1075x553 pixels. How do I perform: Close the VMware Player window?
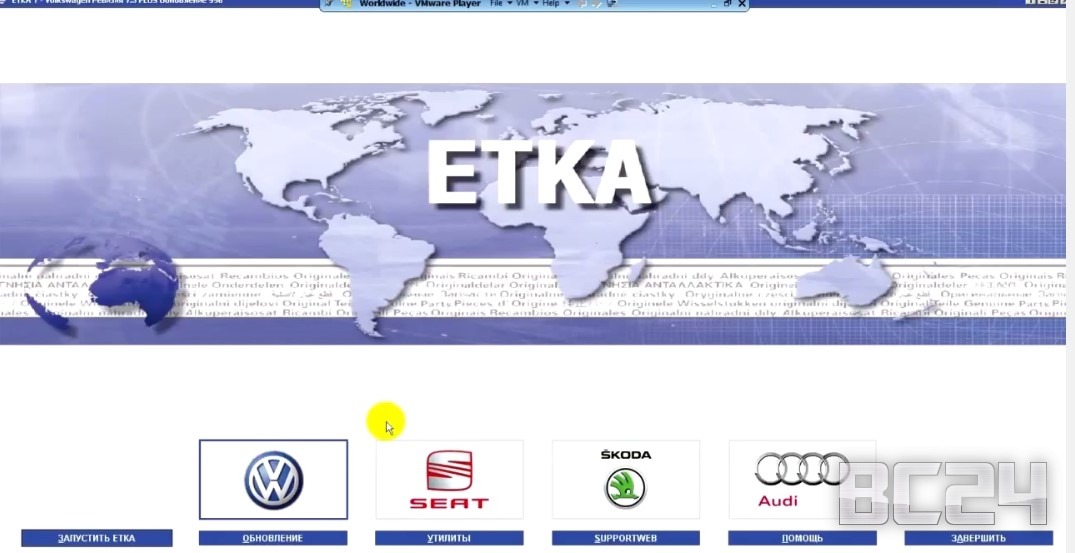741,4
